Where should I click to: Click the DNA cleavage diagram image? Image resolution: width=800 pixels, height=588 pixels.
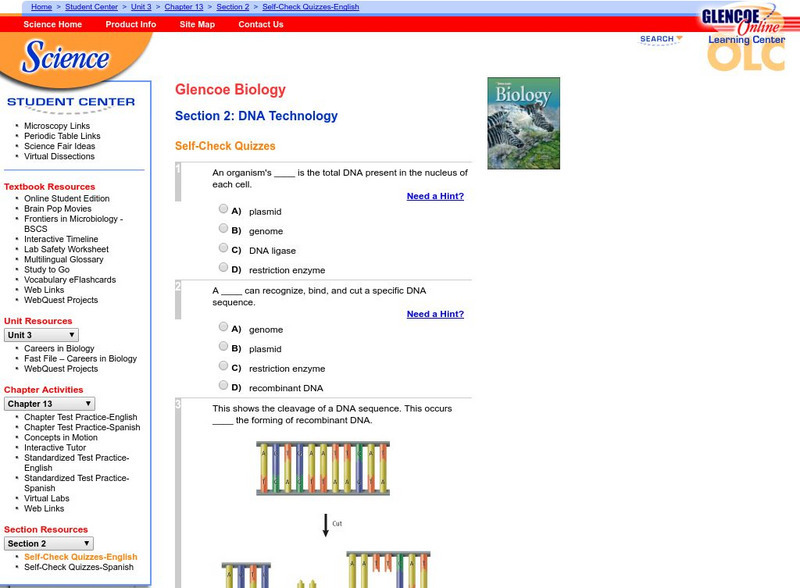pos(327,515)
